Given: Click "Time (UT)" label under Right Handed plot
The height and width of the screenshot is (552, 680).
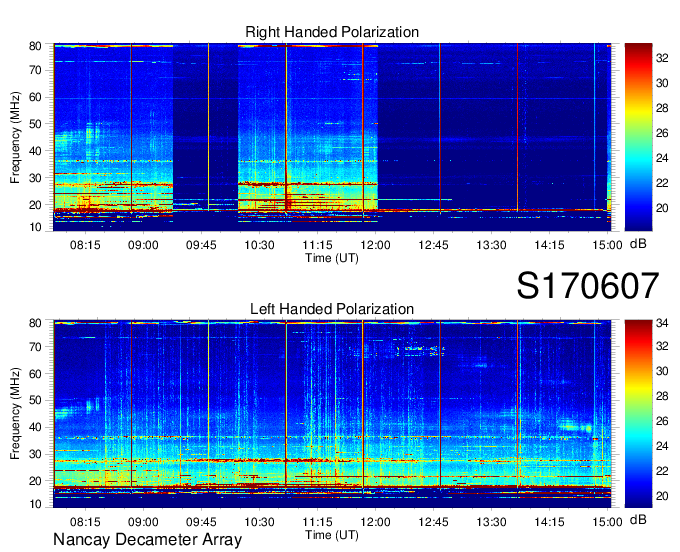Looking at the screenshot, I should point(332,258).
